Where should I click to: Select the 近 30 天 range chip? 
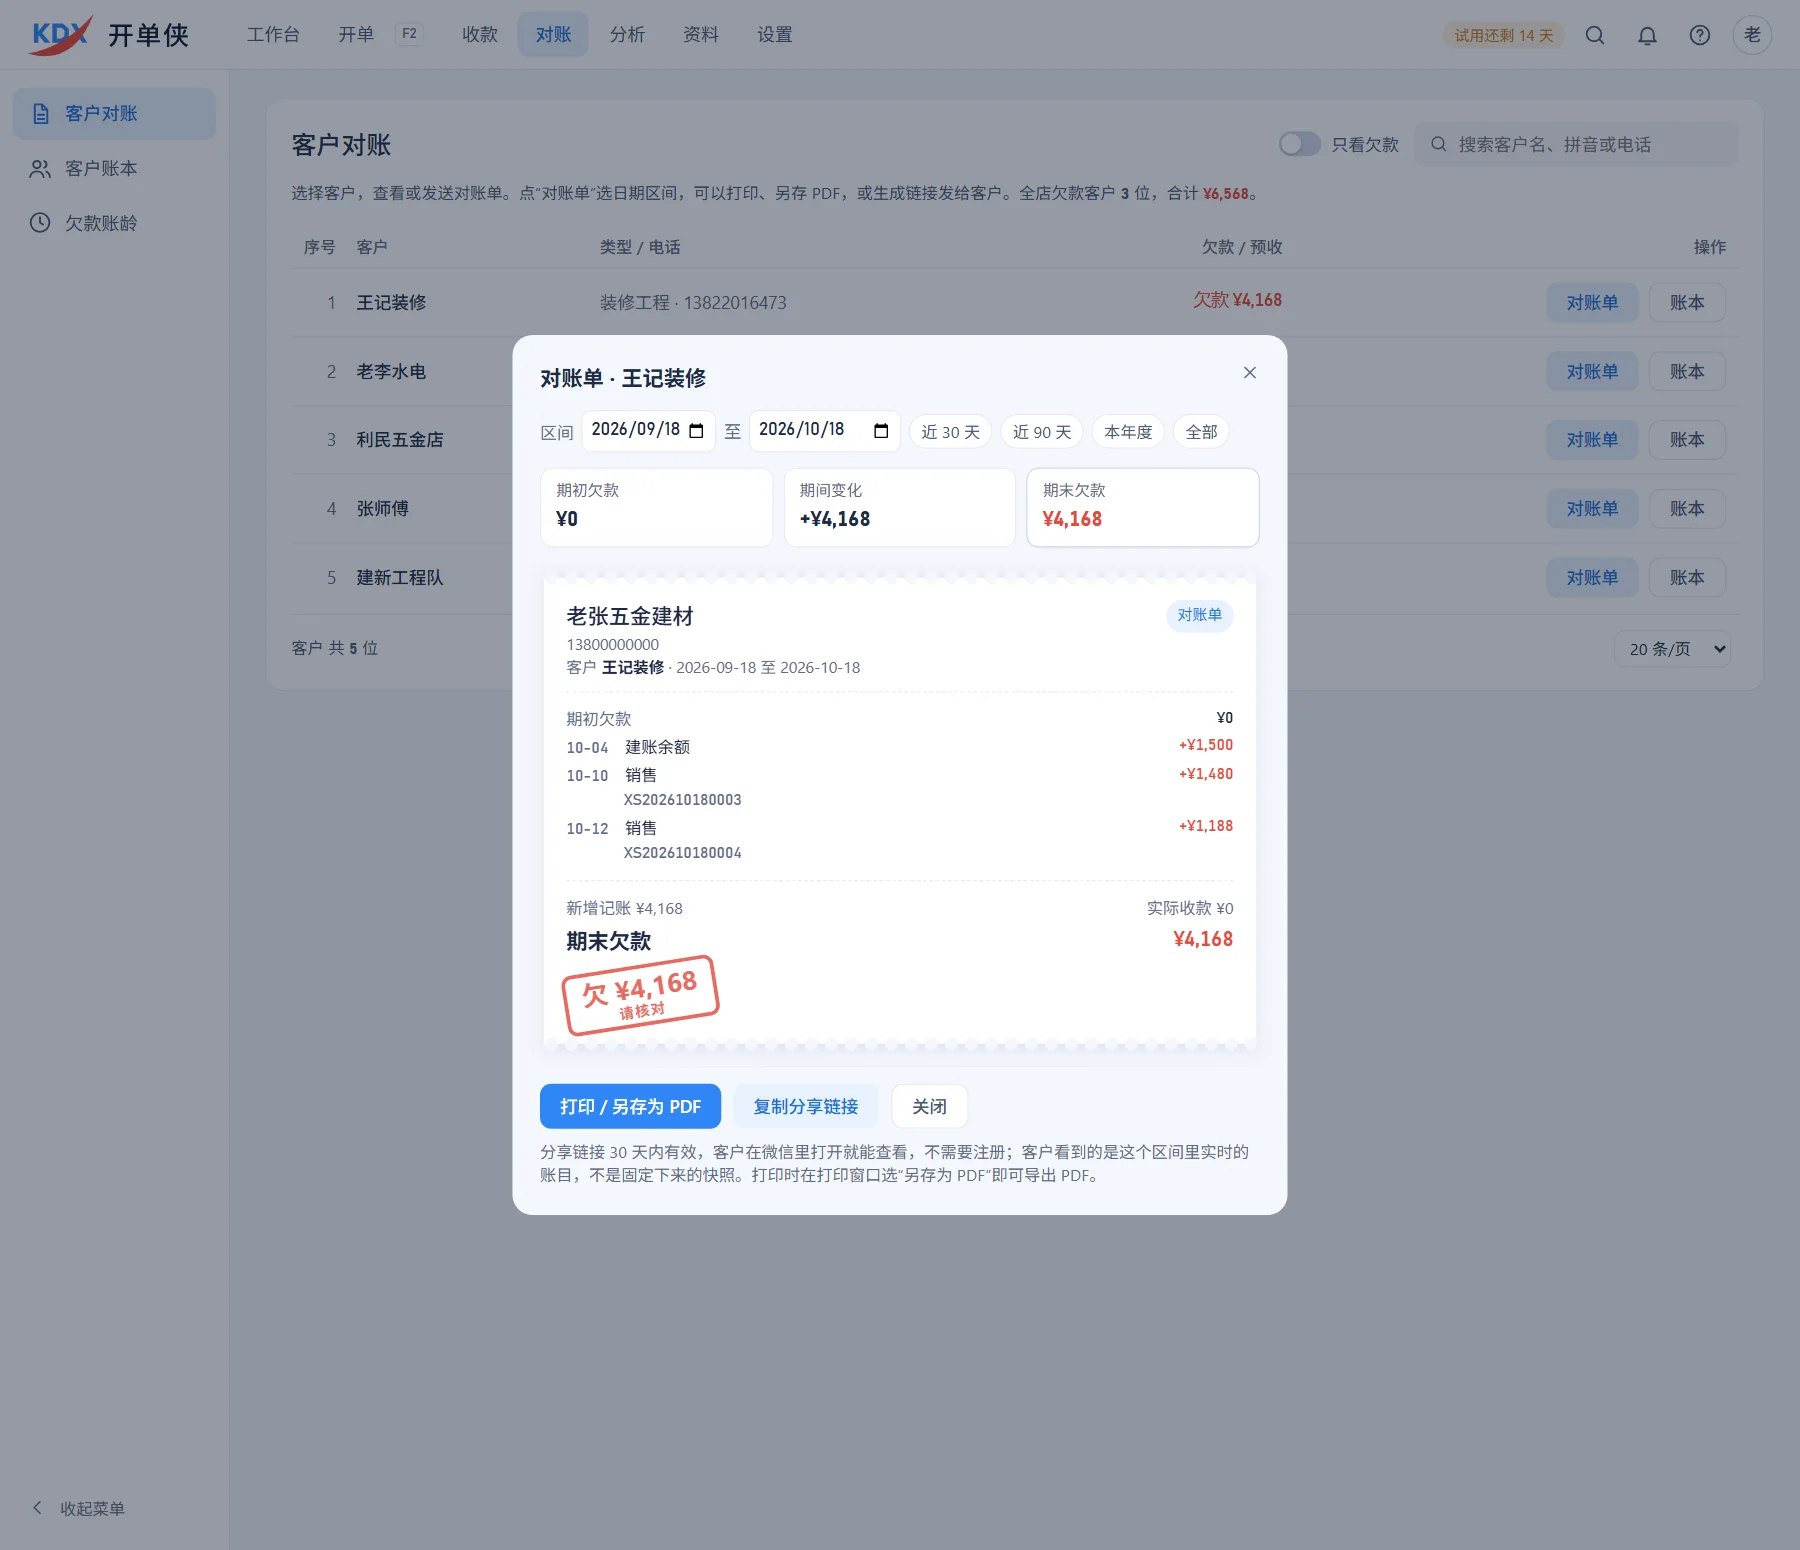coord(950,432)
